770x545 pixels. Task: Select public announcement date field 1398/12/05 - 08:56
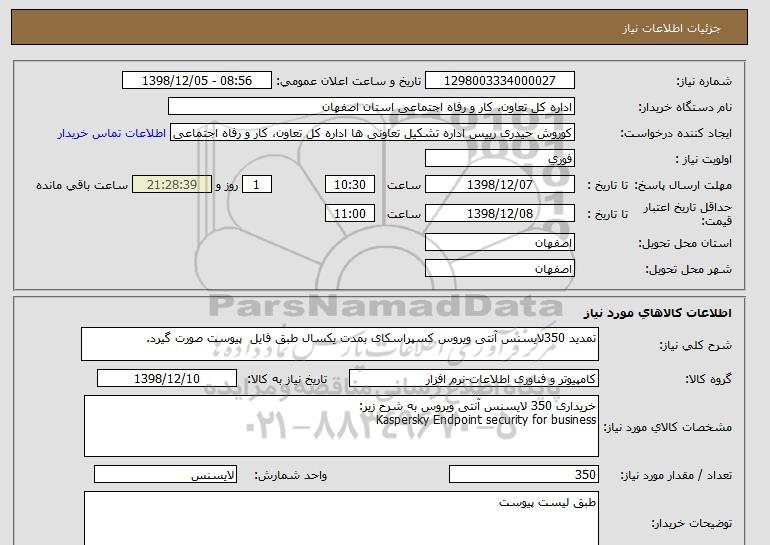point(196,81)
